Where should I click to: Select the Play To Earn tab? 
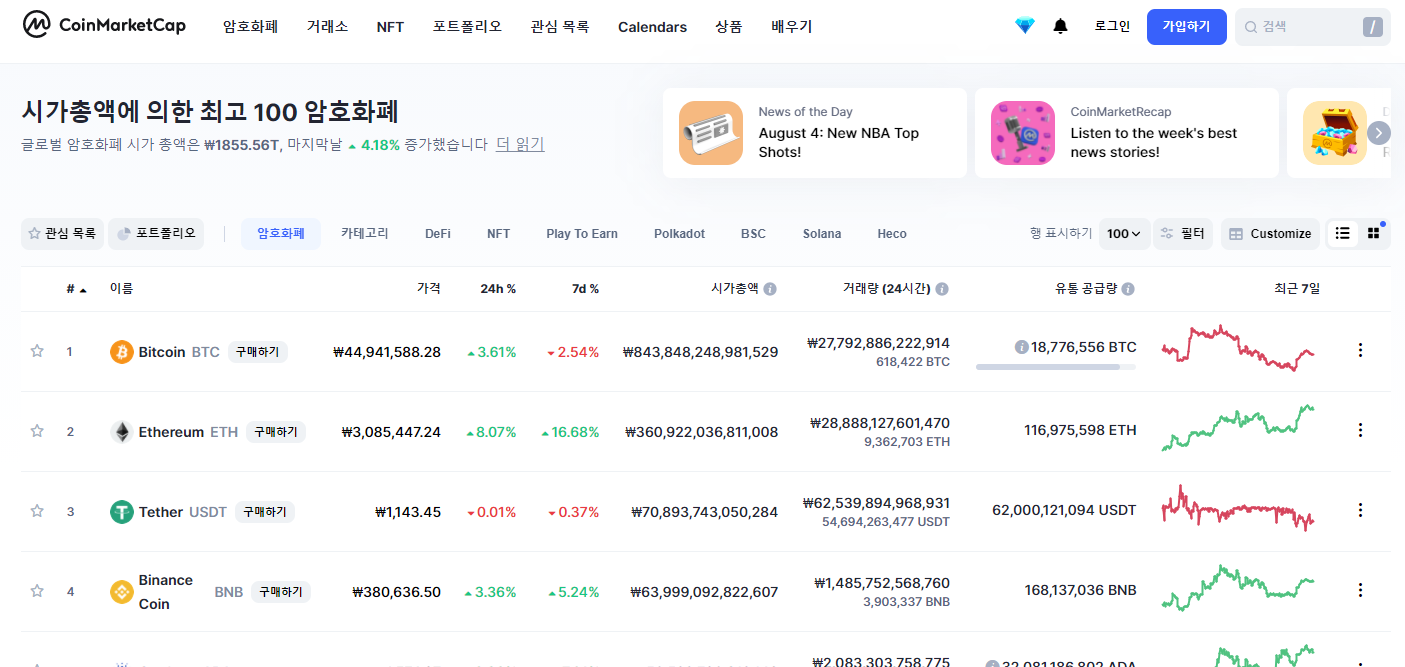coord(582,234)
